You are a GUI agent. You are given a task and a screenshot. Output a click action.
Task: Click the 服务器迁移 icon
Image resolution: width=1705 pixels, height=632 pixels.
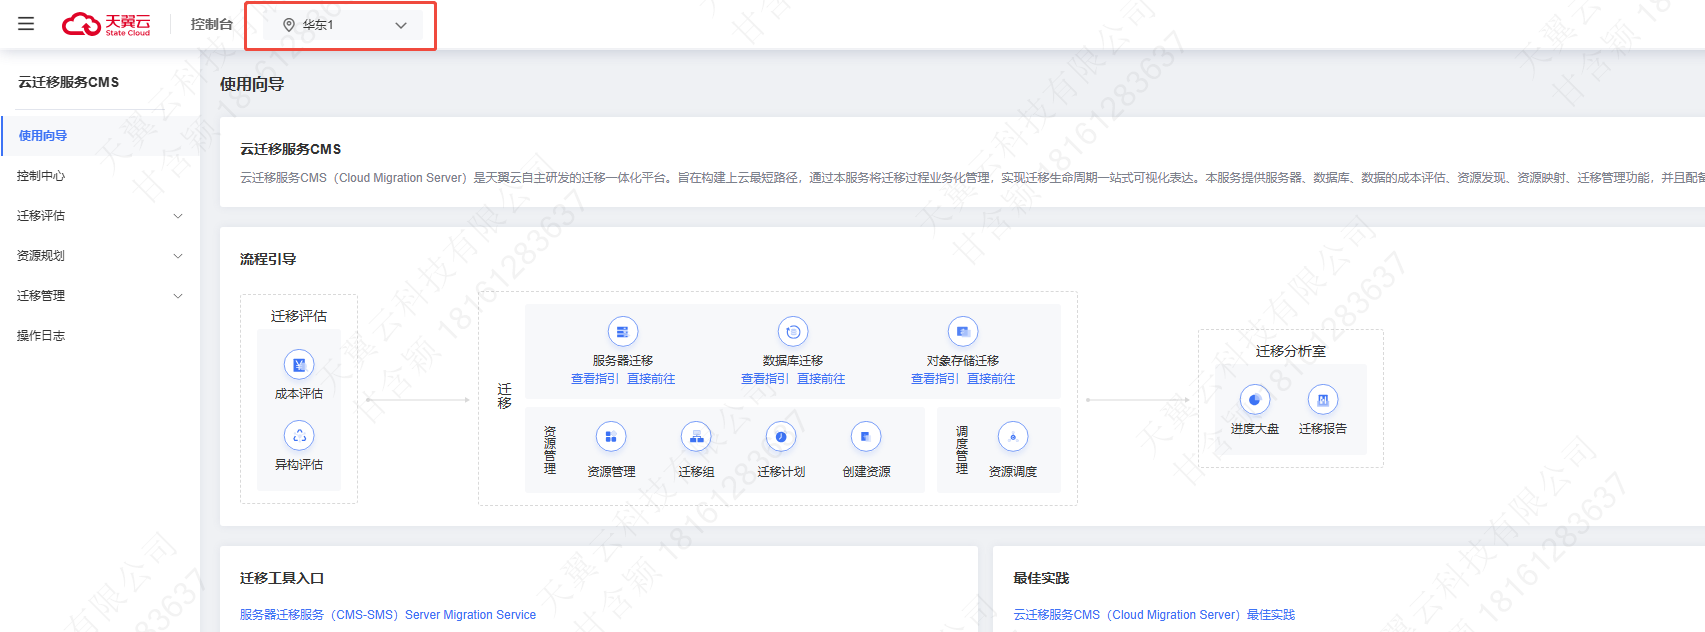pyautogui.click(x=623, y=332)
